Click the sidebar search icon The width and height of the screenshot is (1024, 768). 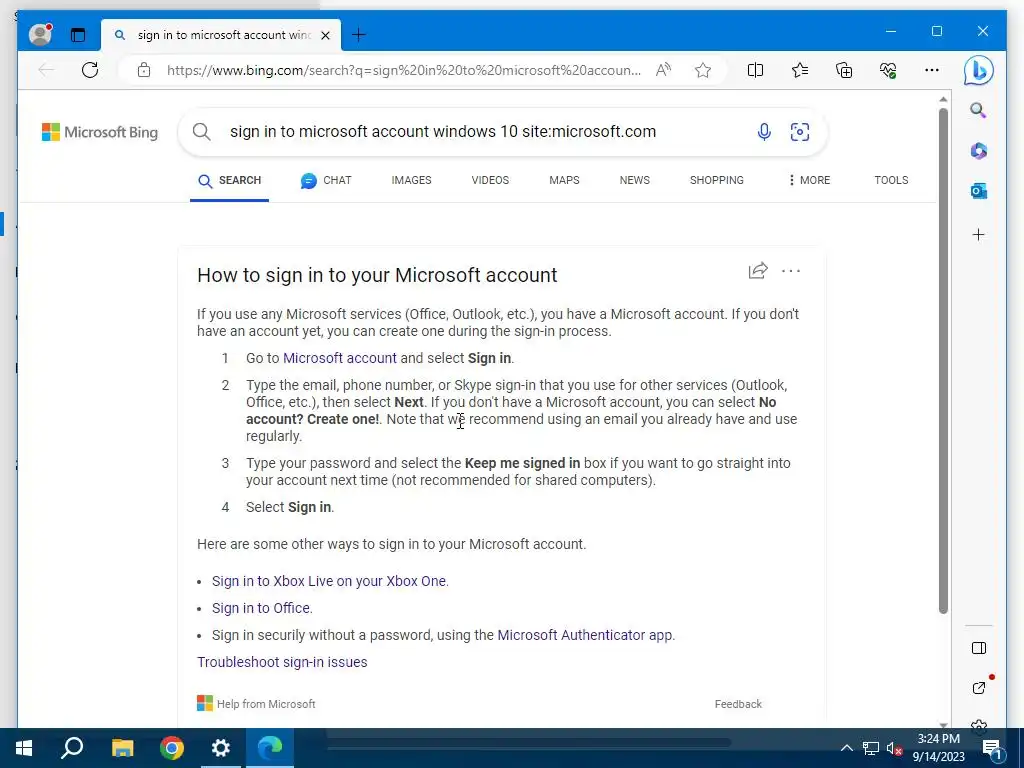(x=978, y=110)
